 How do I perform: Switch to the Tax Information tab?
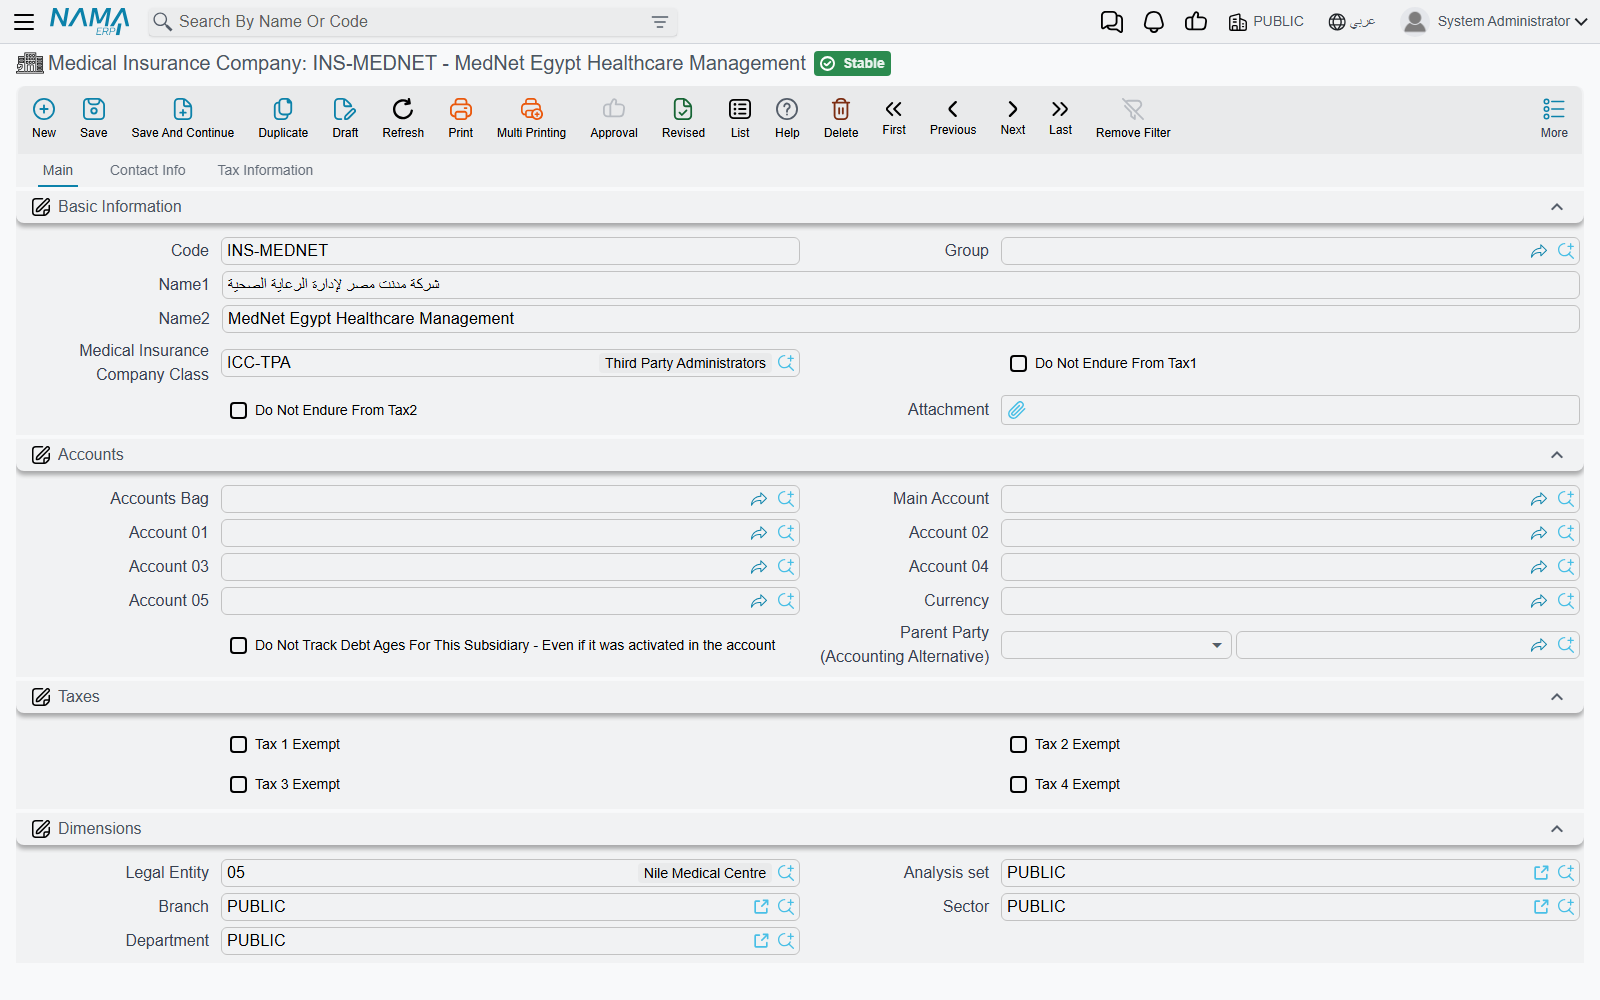265,170
